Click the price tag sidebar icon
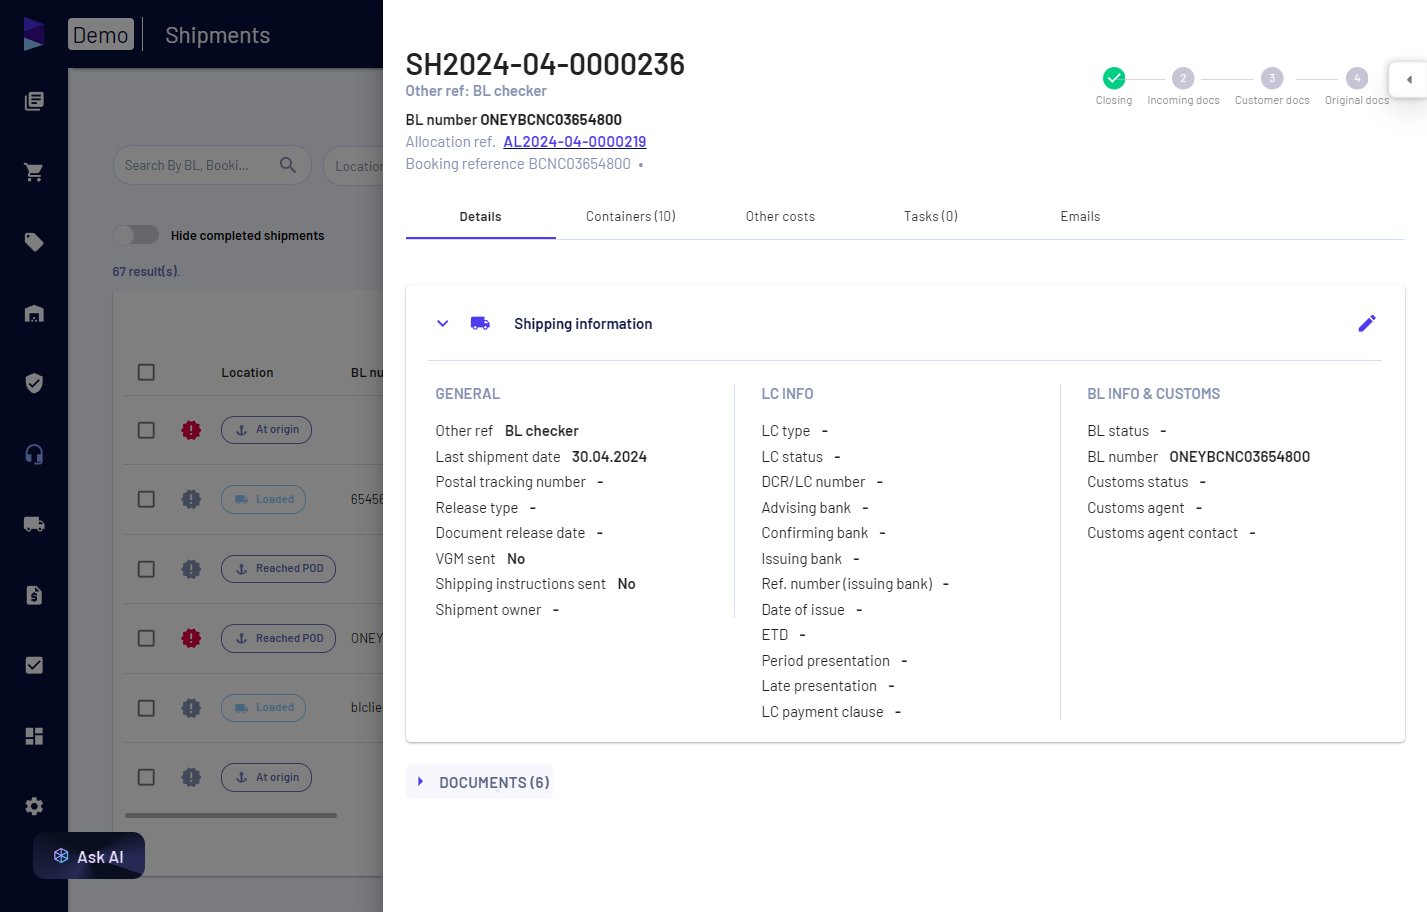Image resolution: width=1427 pixels, height=912 pixels. 34,242
